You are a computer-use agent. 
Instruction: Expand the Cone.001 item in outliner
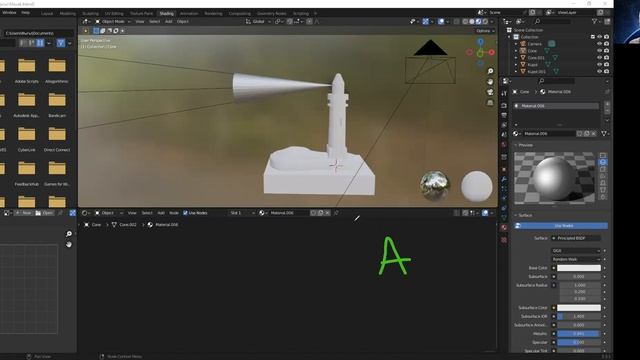pos(516,58)
